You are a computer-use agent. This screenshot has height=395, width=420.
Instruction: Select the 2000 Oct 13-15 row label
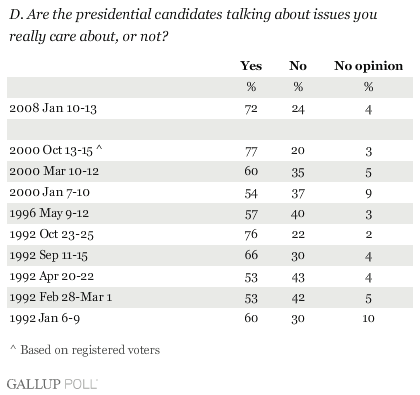pos(56,151)
